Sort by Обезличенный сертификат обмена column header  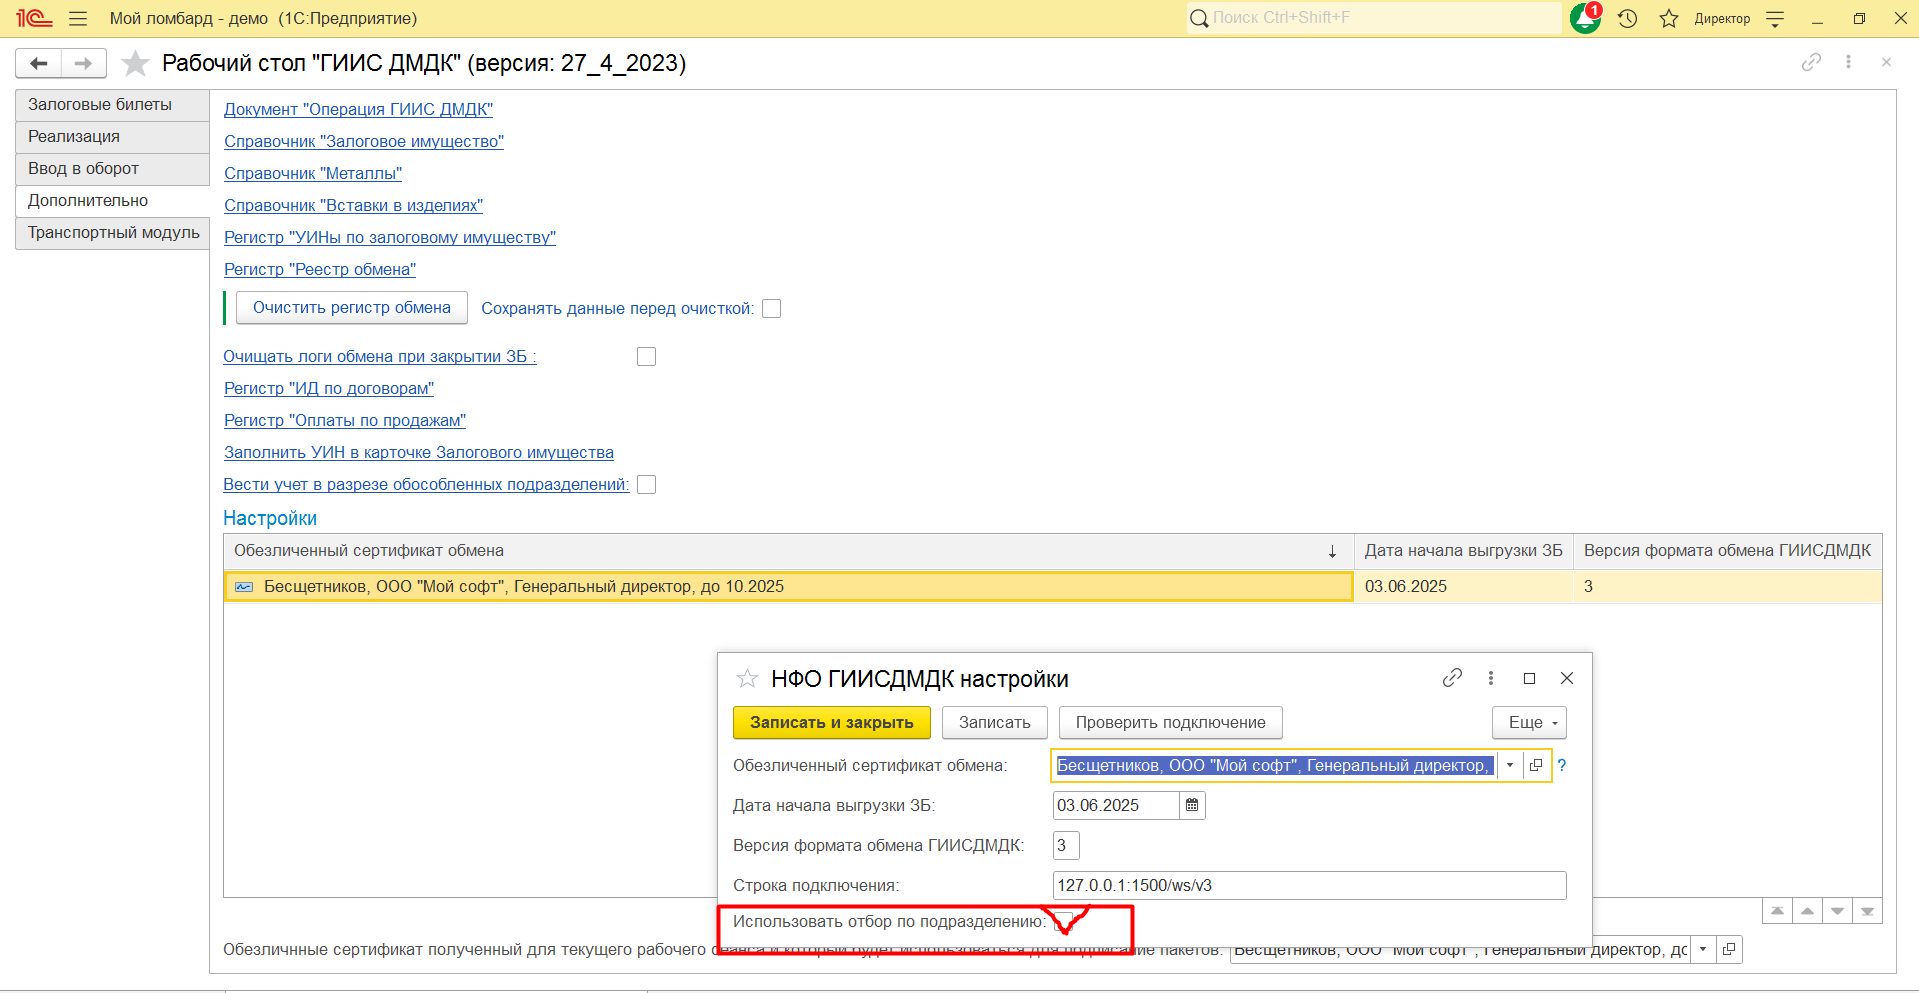click(x=788, y=551)
